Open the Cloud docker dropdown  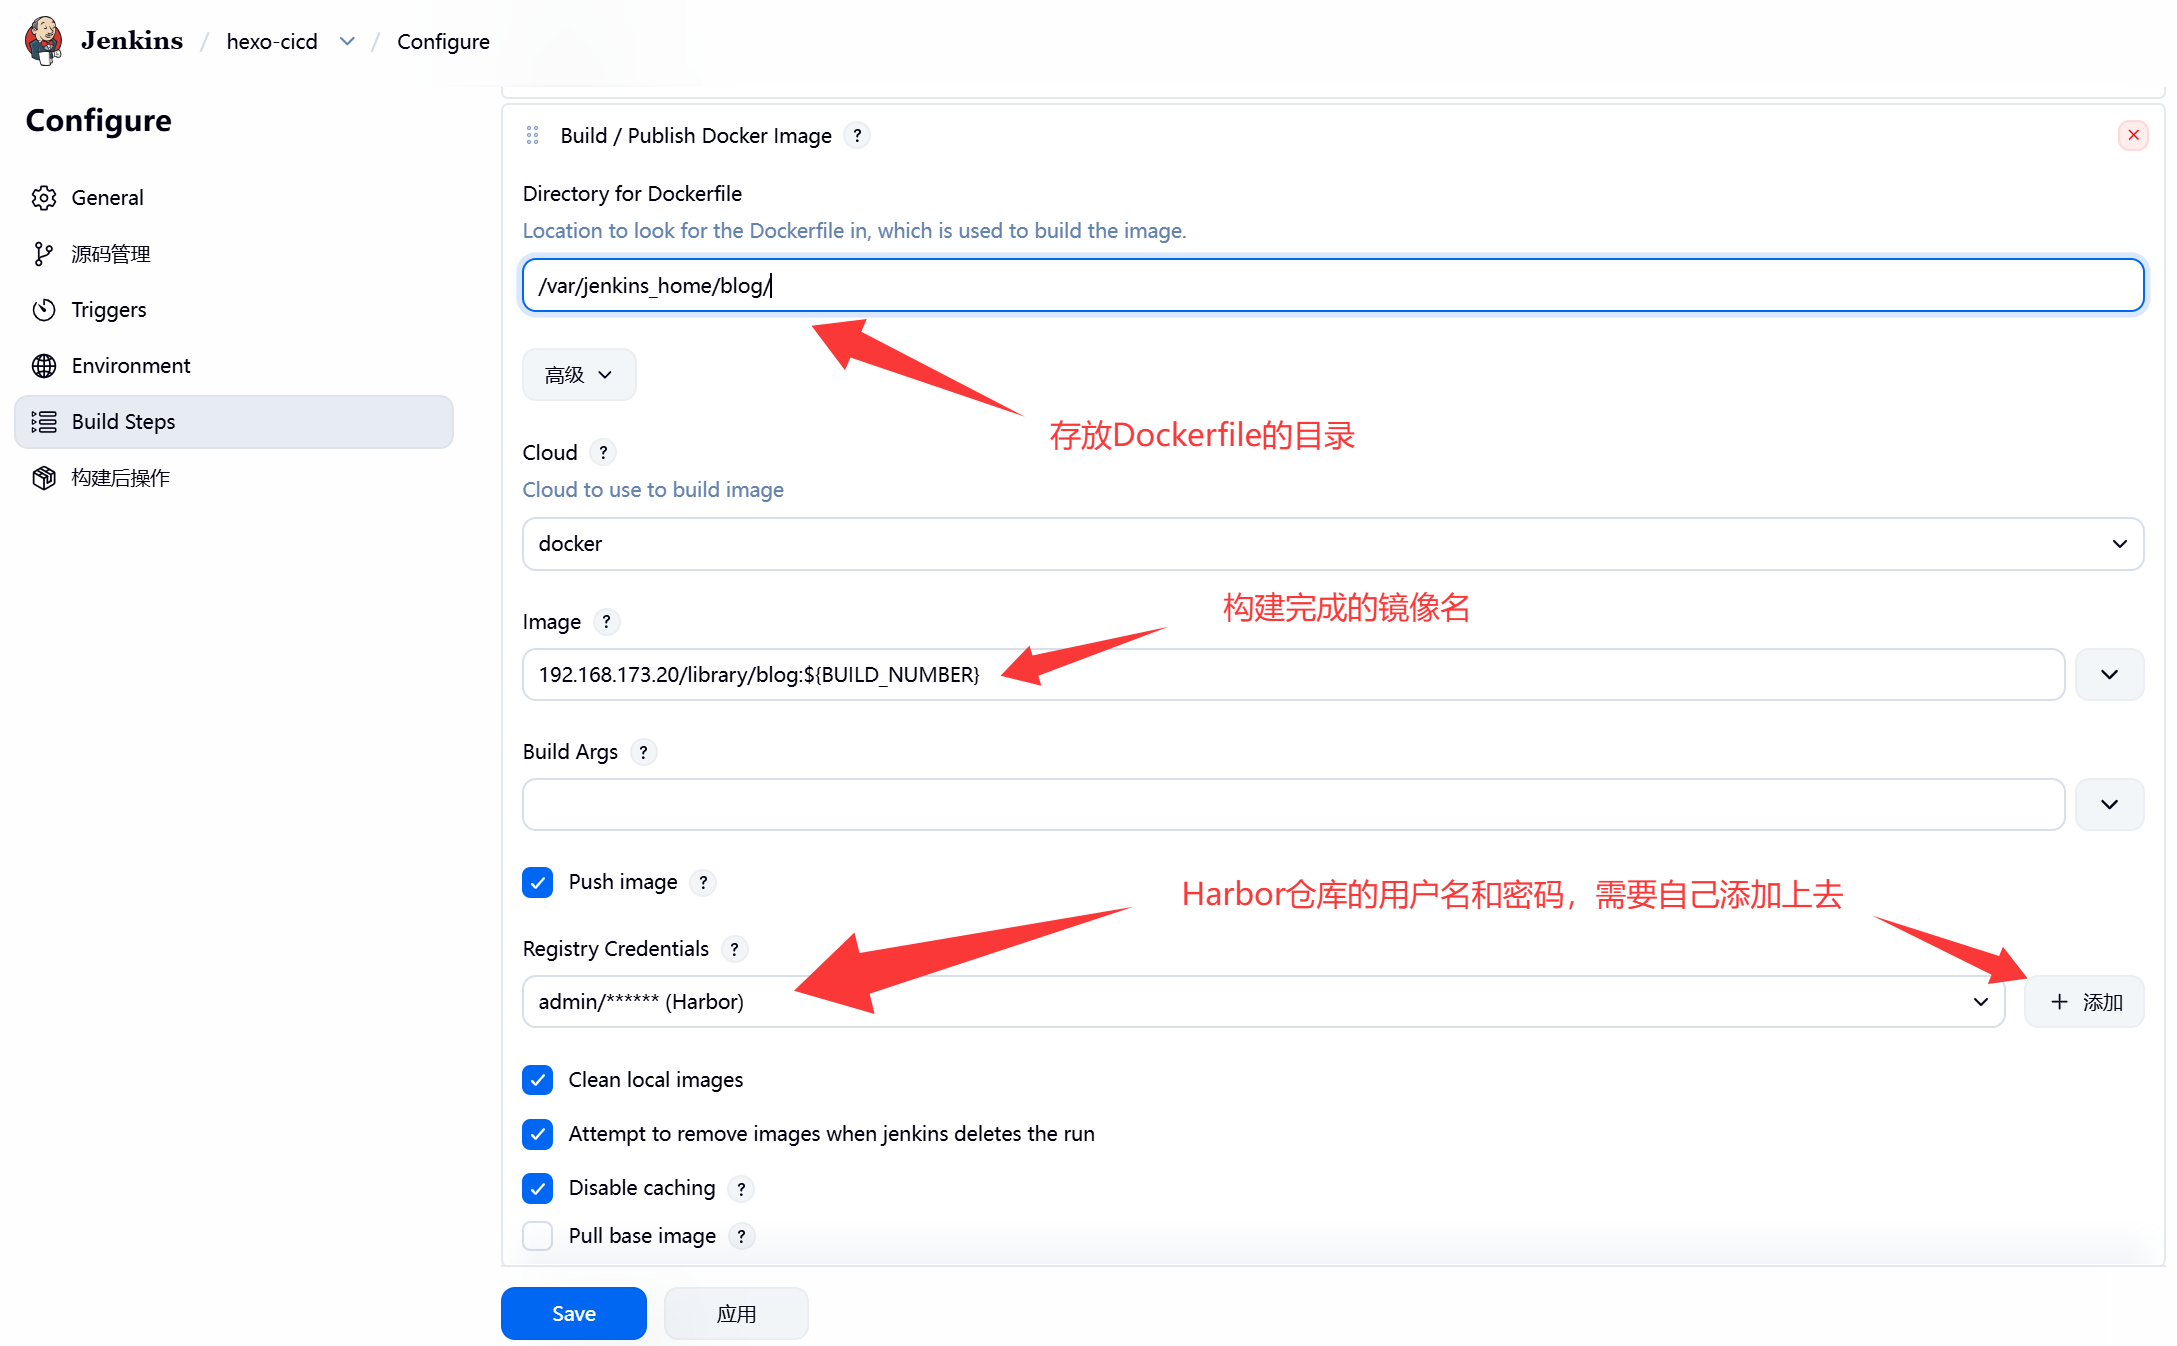[1332, 544]
